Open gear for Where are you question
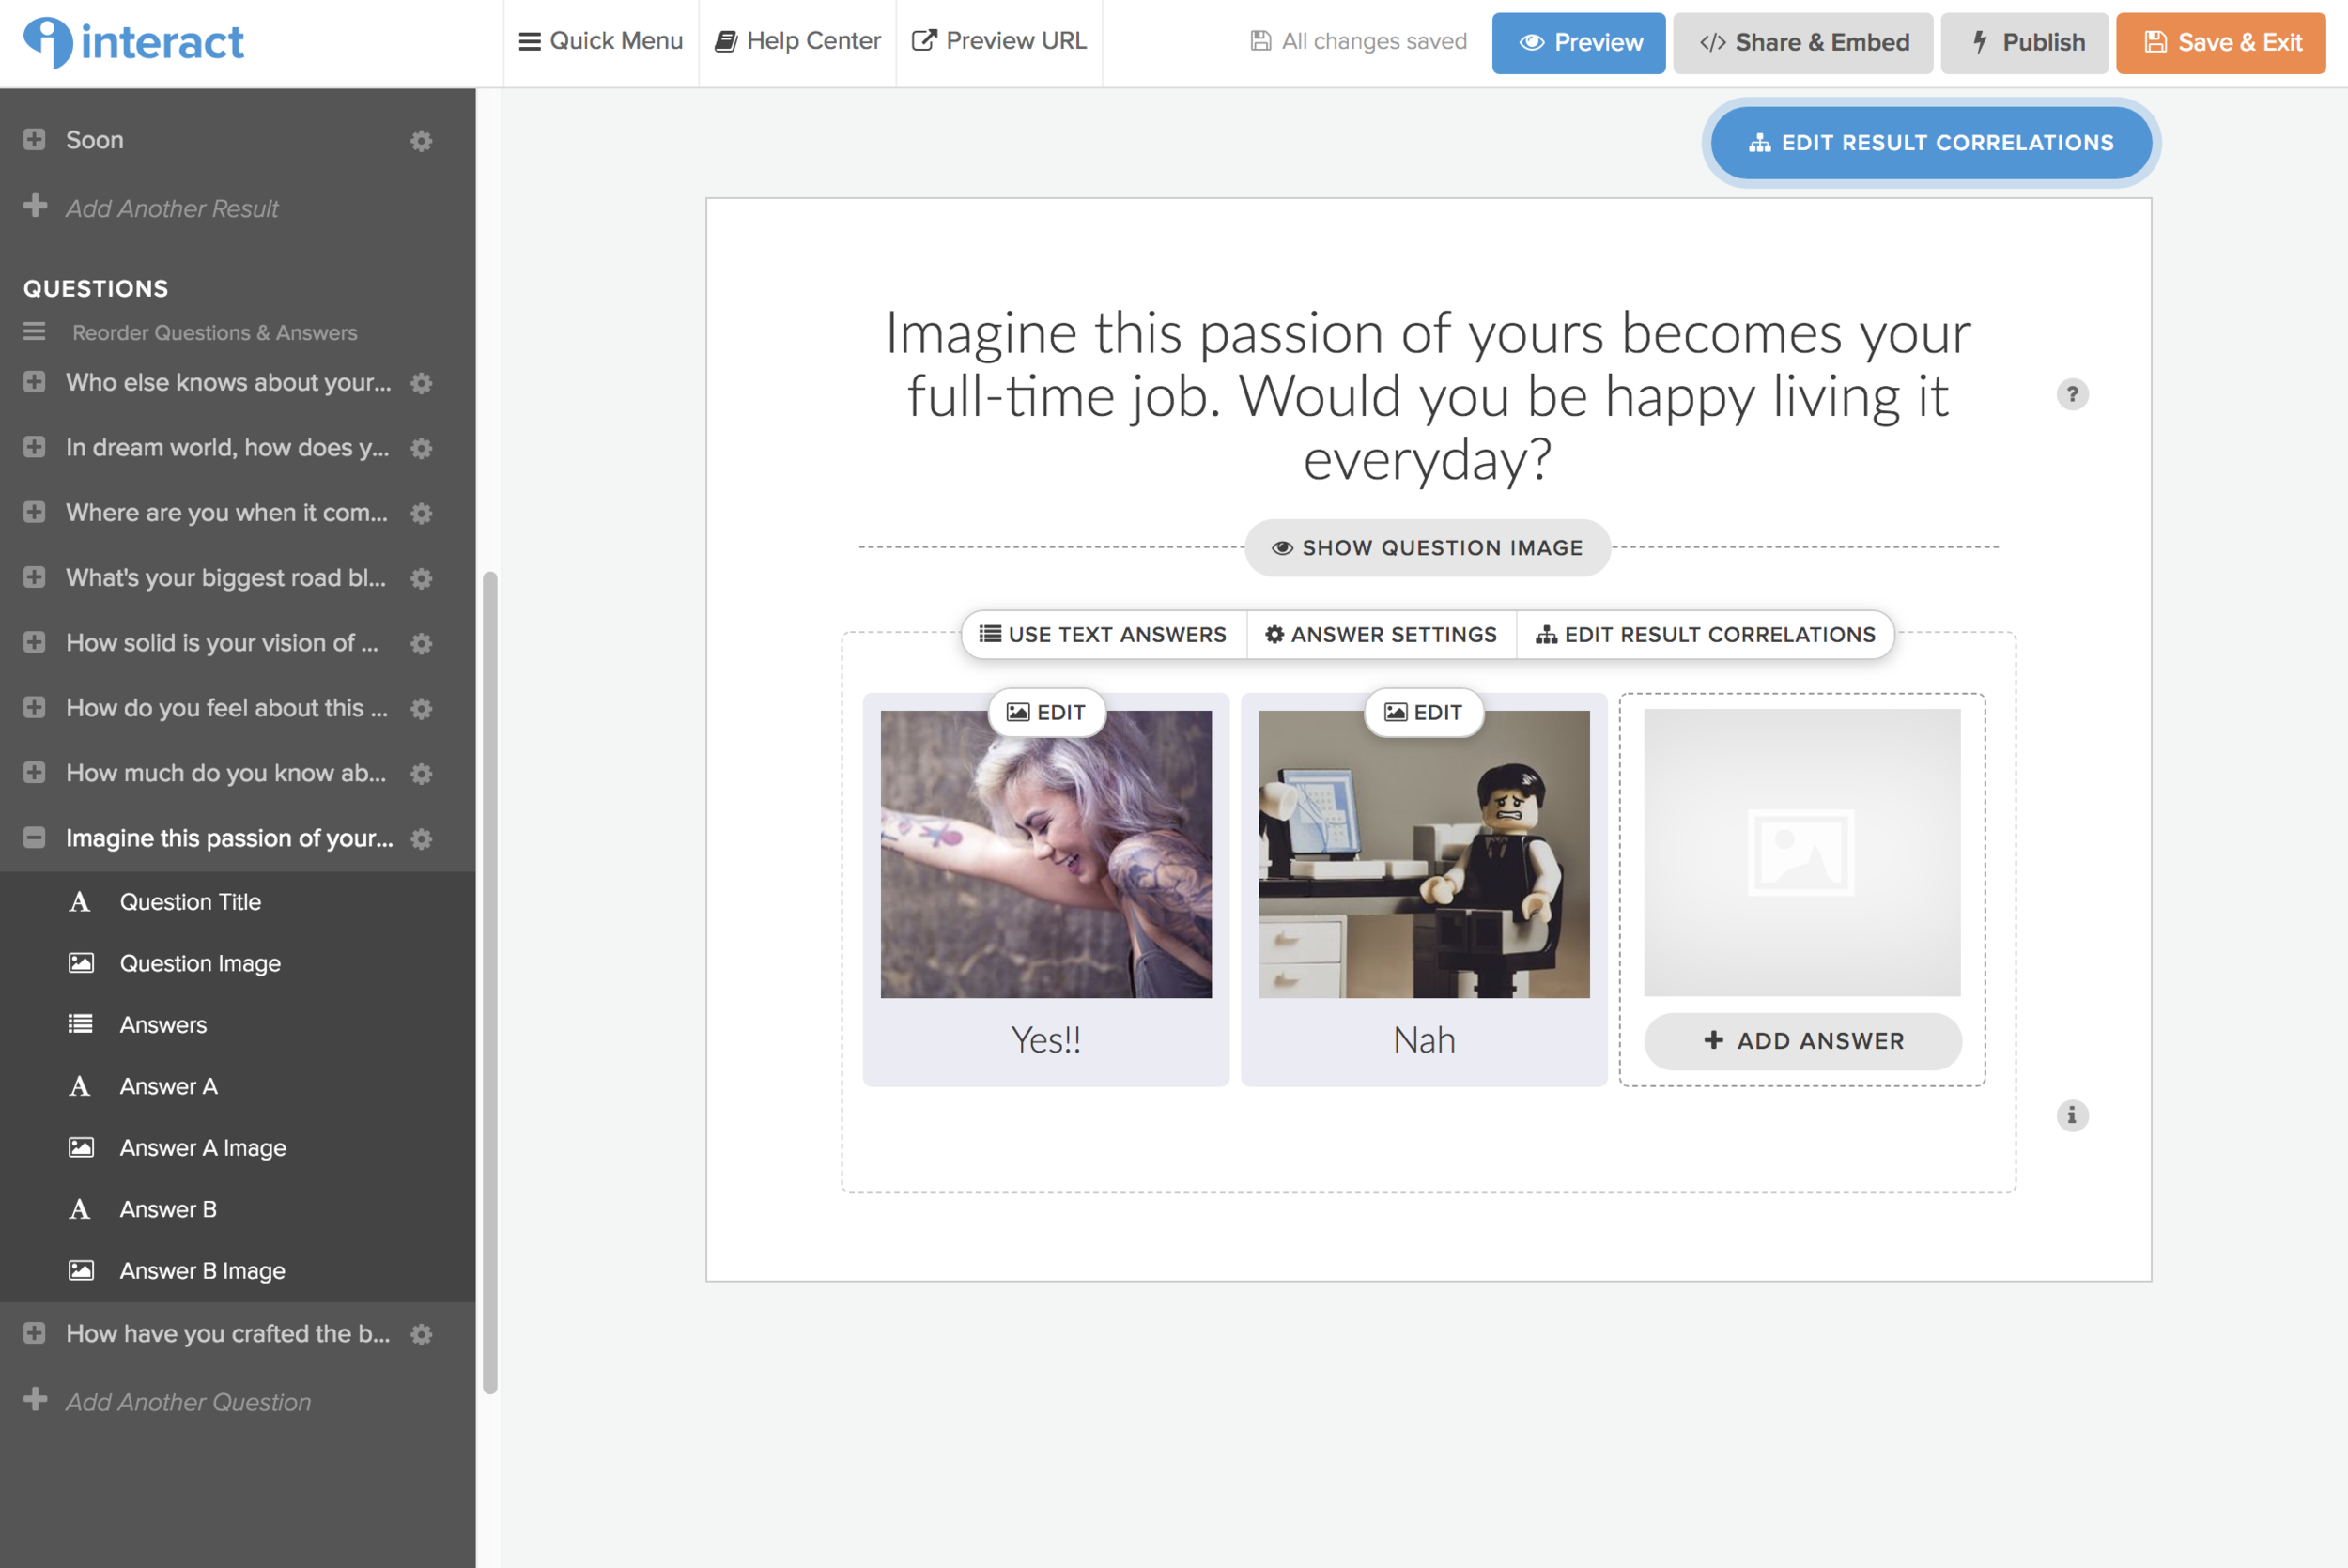The height and width of the screenshot is (1568, 2348). 421,513
